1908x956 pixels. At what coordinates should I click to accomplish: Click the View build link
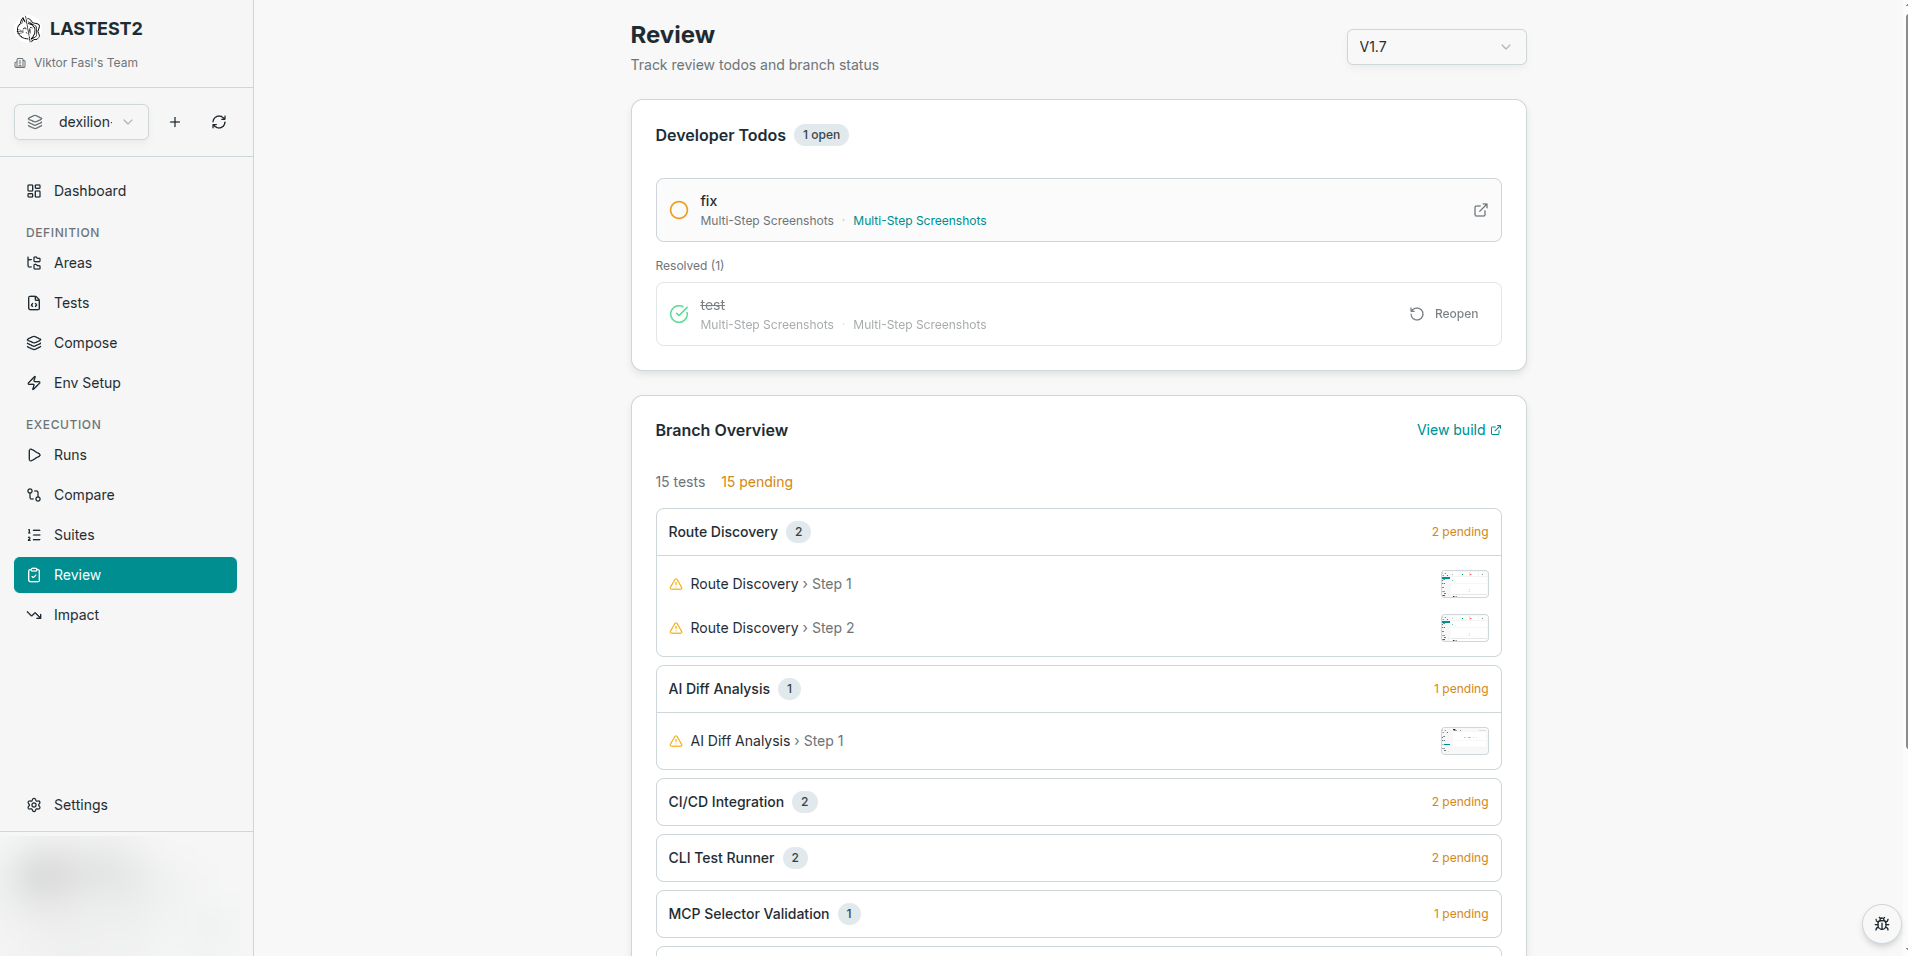[1459, 430]
